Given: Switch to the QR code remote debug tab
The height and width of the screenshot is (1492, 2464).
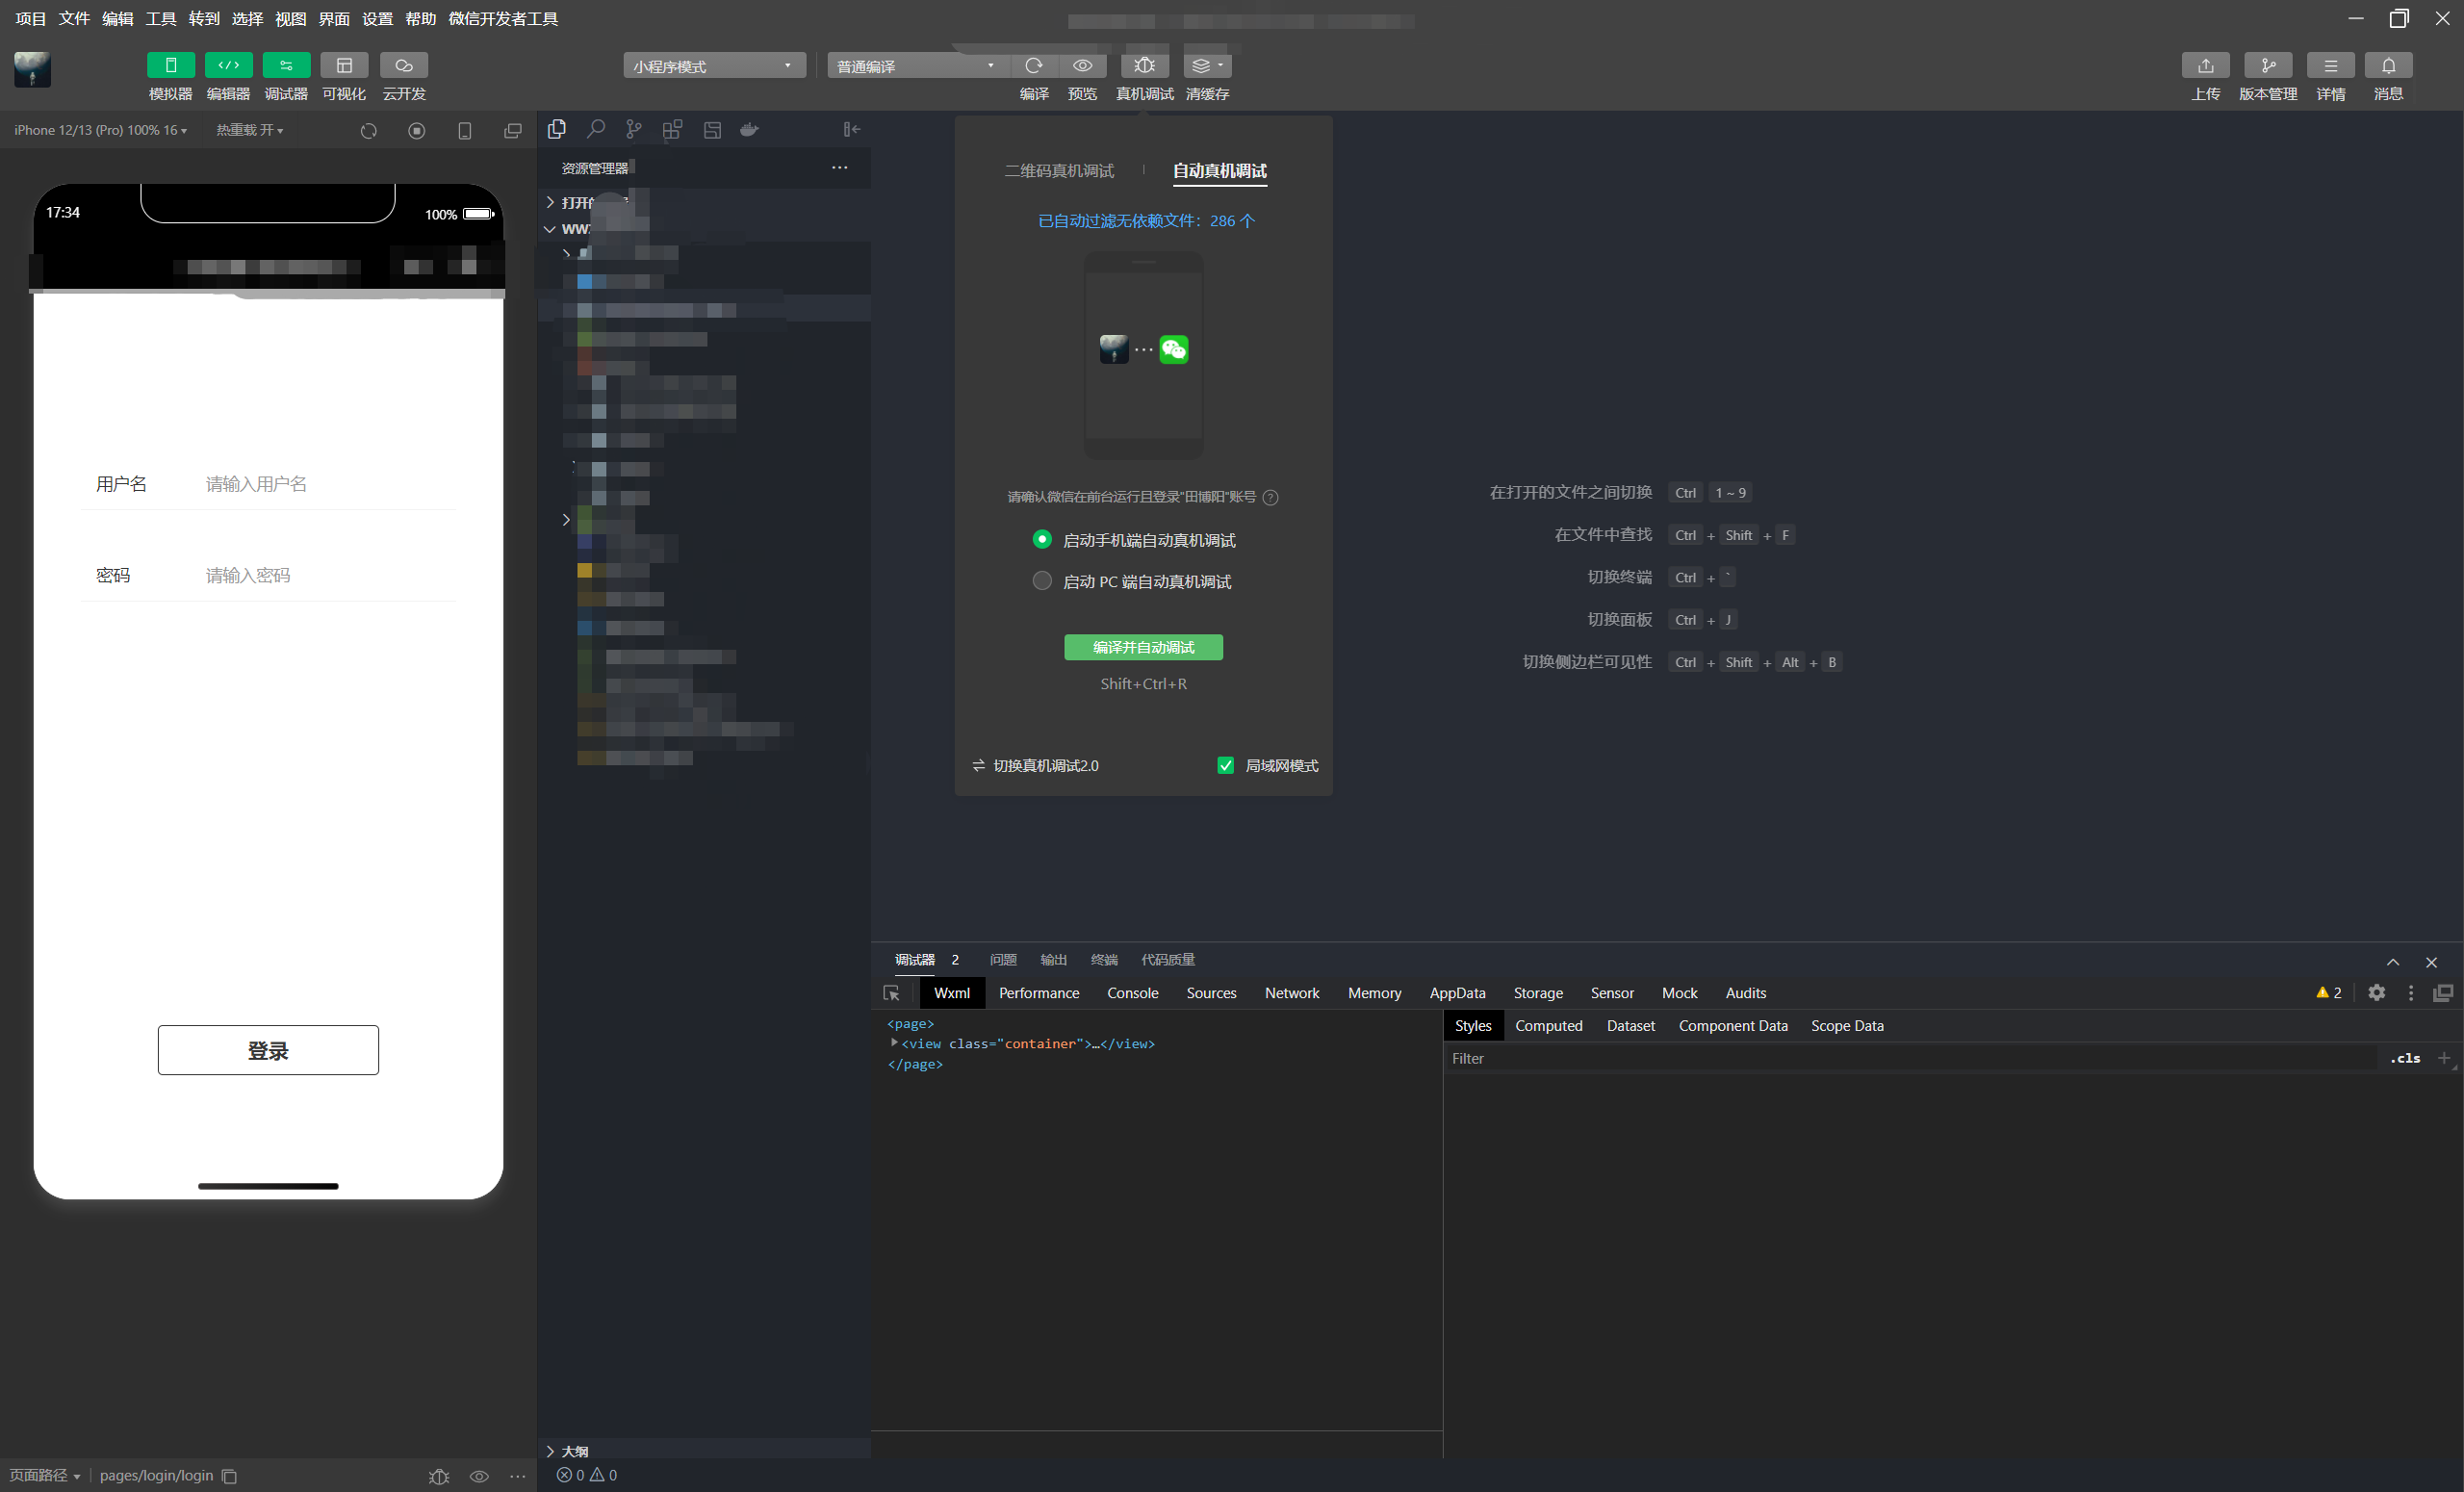Looking at the screenshot, I should (1059, 171).
